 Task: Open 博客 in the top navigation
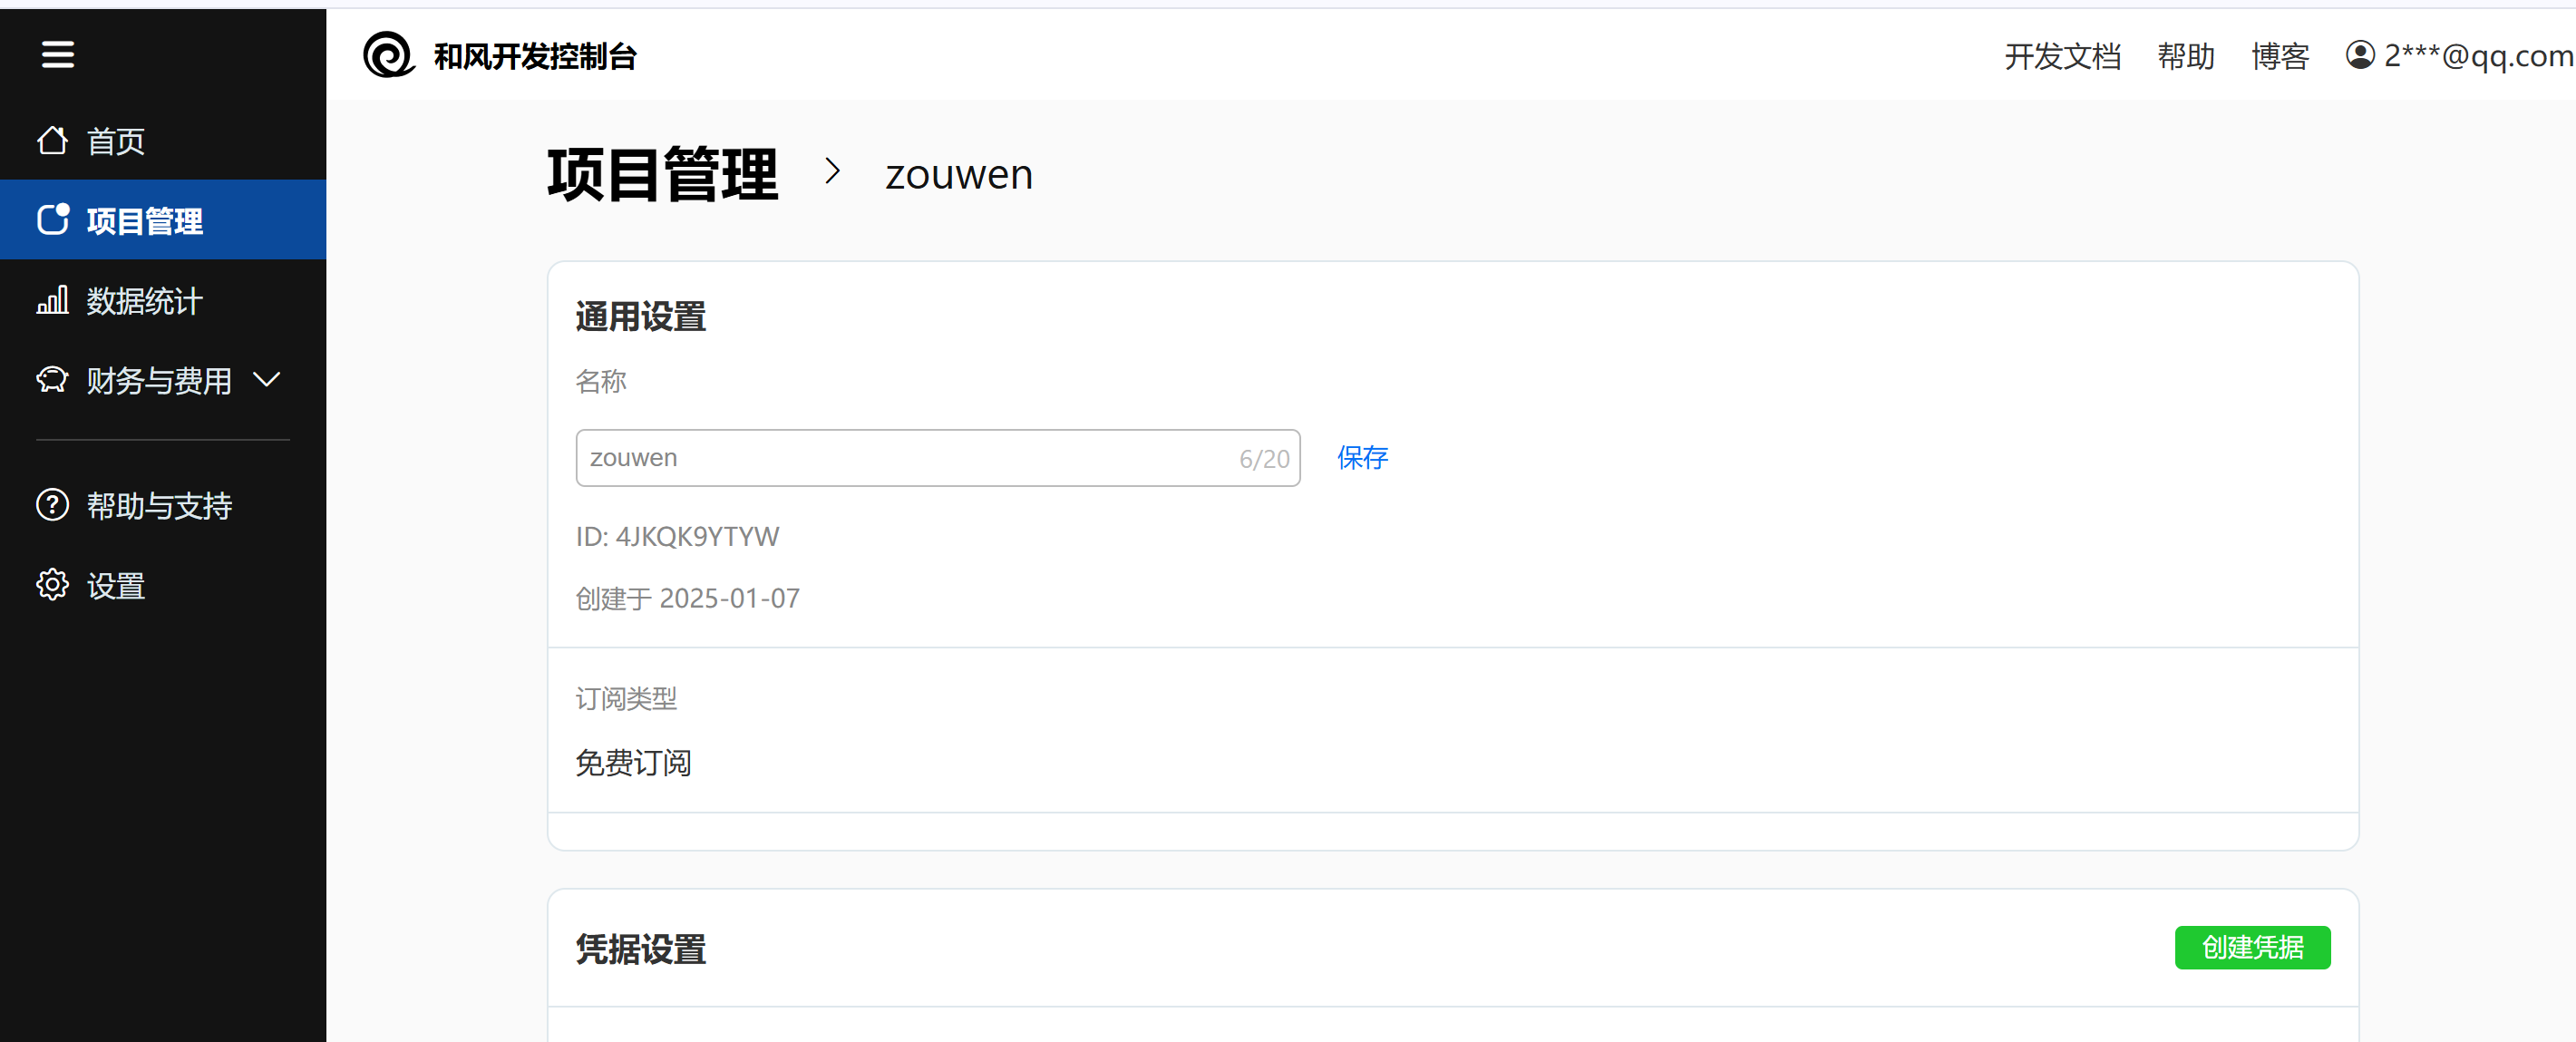tap(2280, 56)
